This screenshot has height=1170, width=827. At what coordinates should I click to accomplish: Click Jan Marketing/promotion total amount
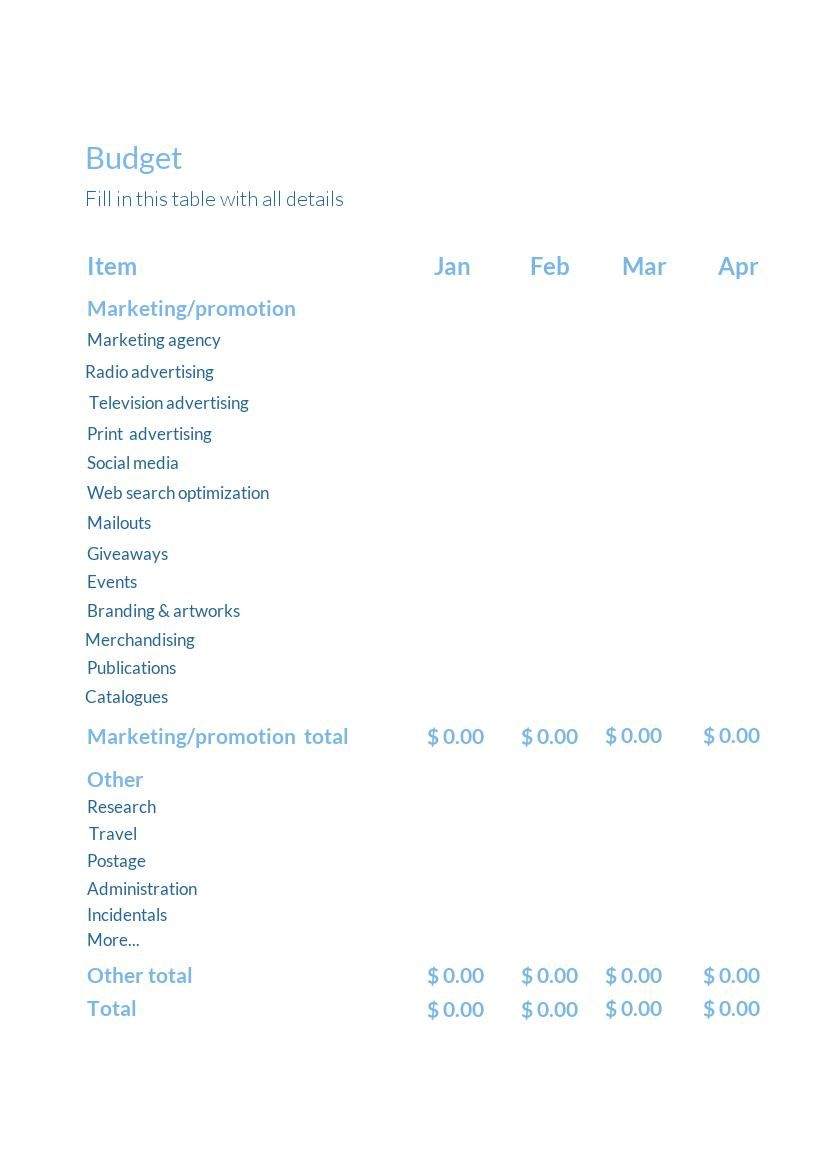pos(455,736)
